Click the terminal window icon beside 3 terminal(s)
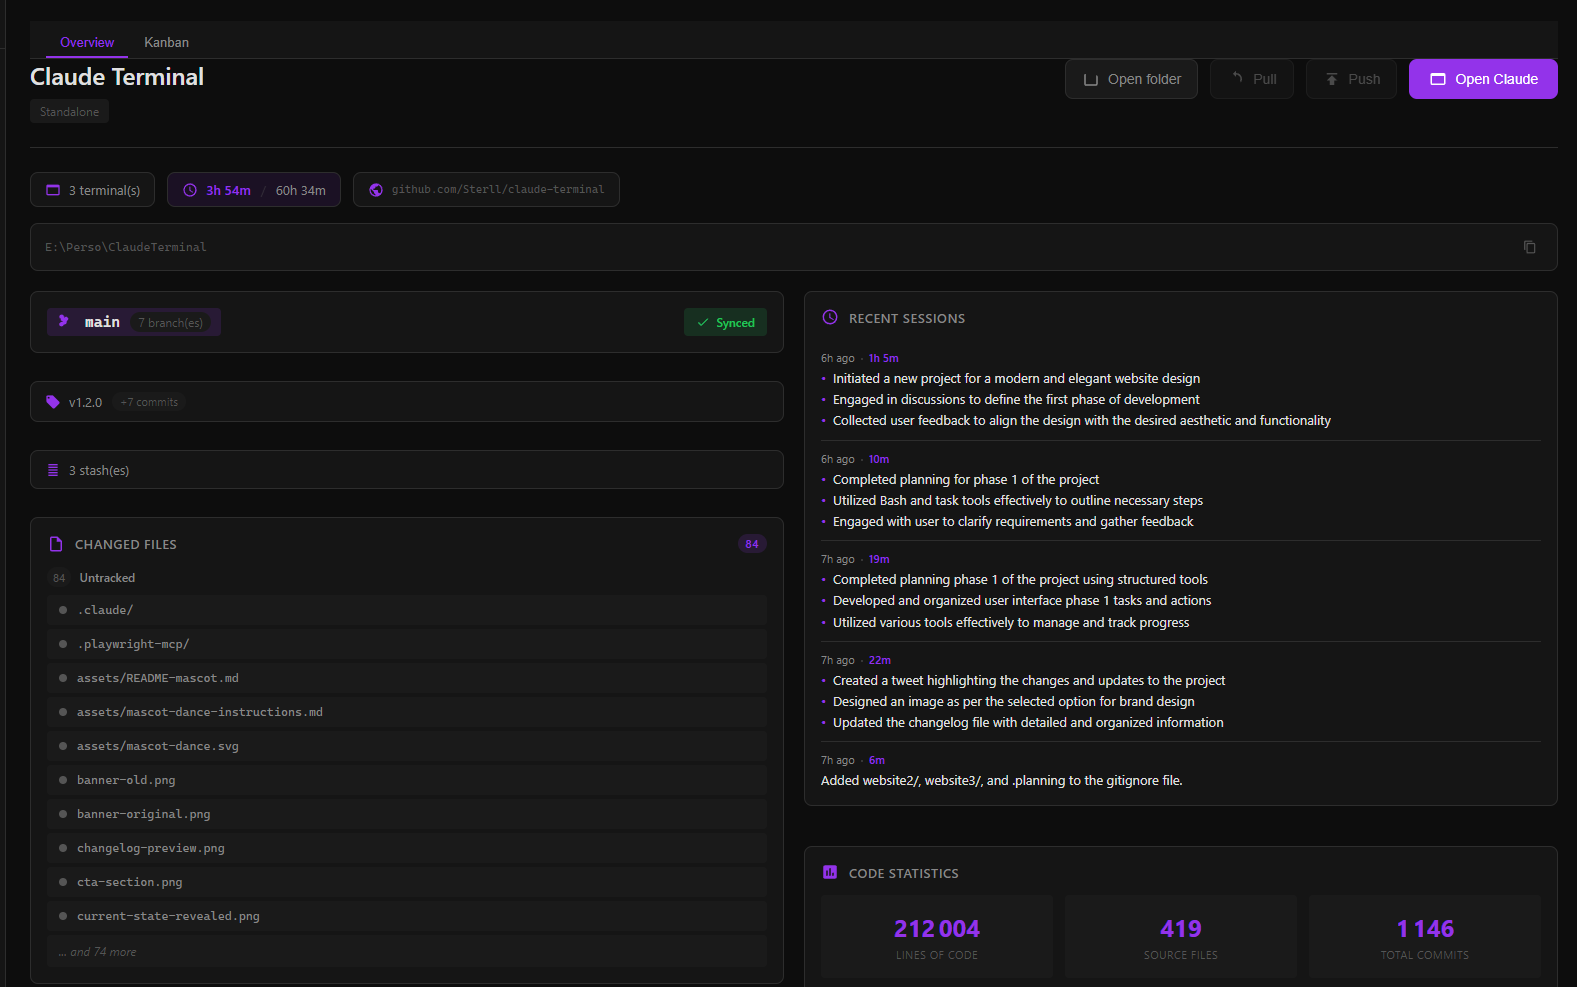 (x=53, y=190)
